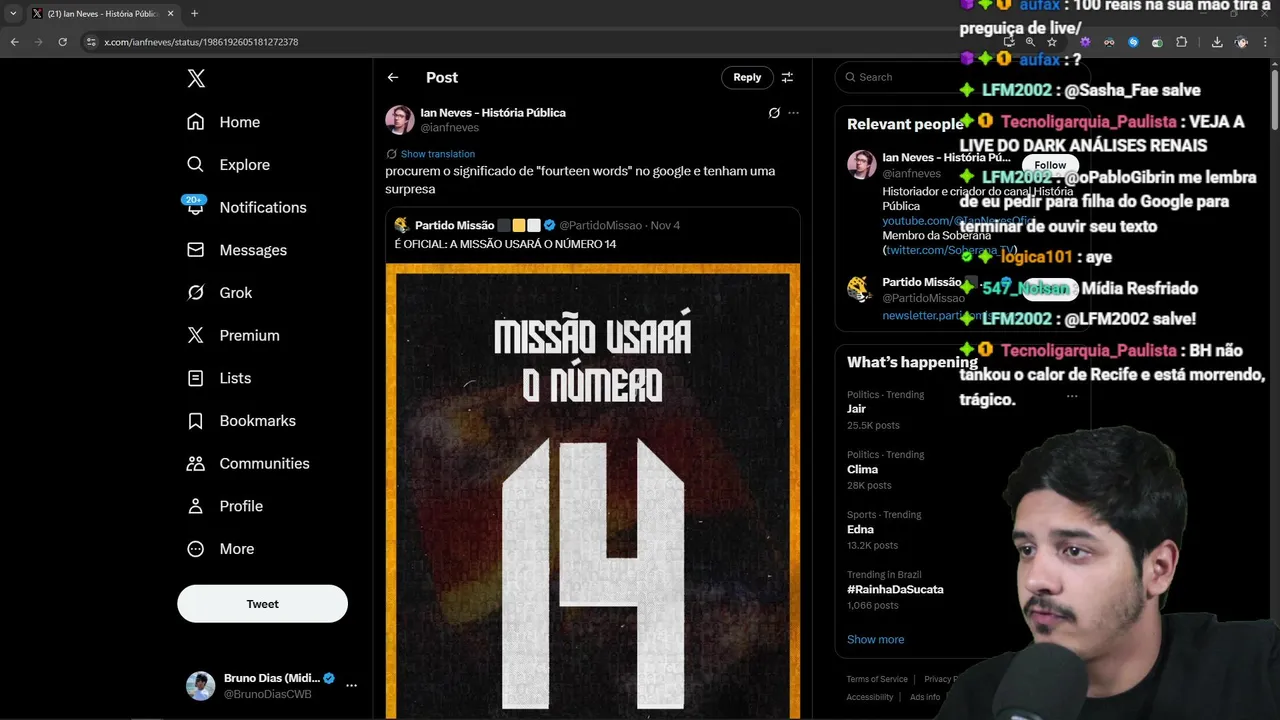Open #RainhaDaSucata trending topic
This screenshot has height=720, width=1280.
coord(895,589)
